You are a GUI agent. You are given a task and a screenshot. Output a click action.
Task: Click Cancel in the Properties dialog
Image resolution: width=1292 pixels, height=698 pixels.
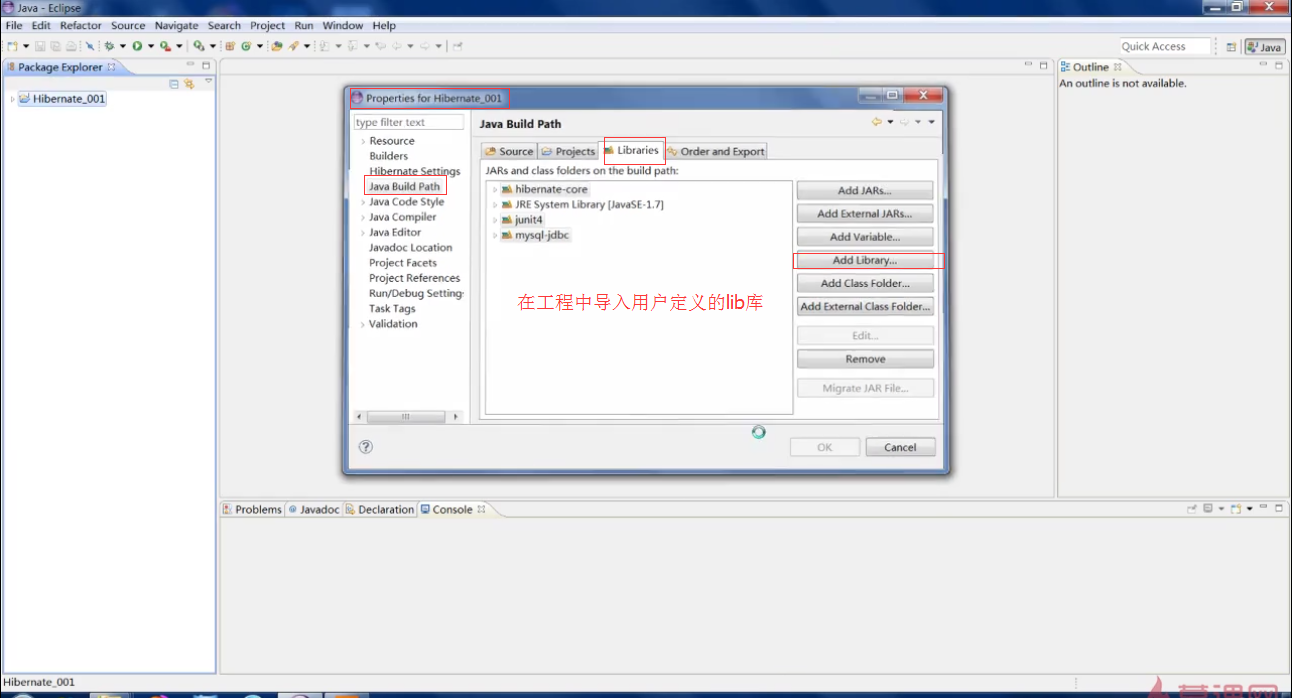click(x=900, y=447)
